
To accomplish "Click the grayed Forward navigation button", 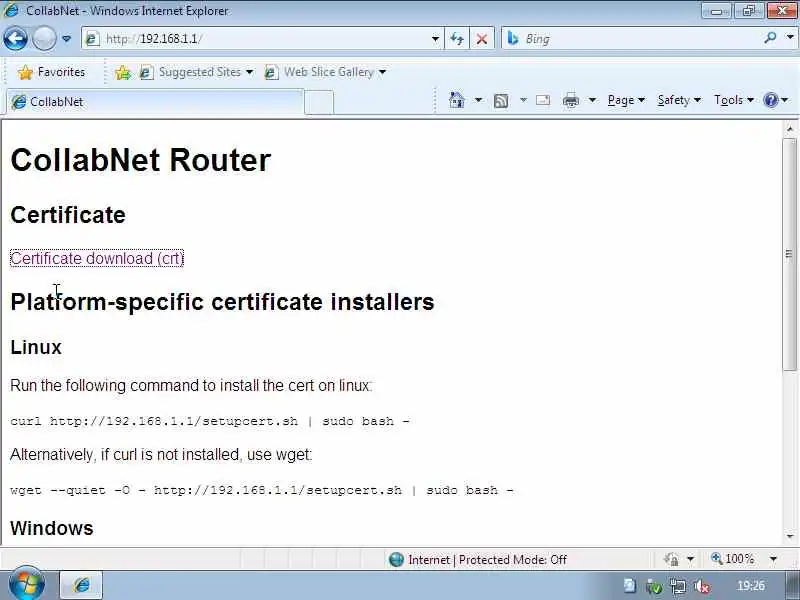I will (44, 38).
